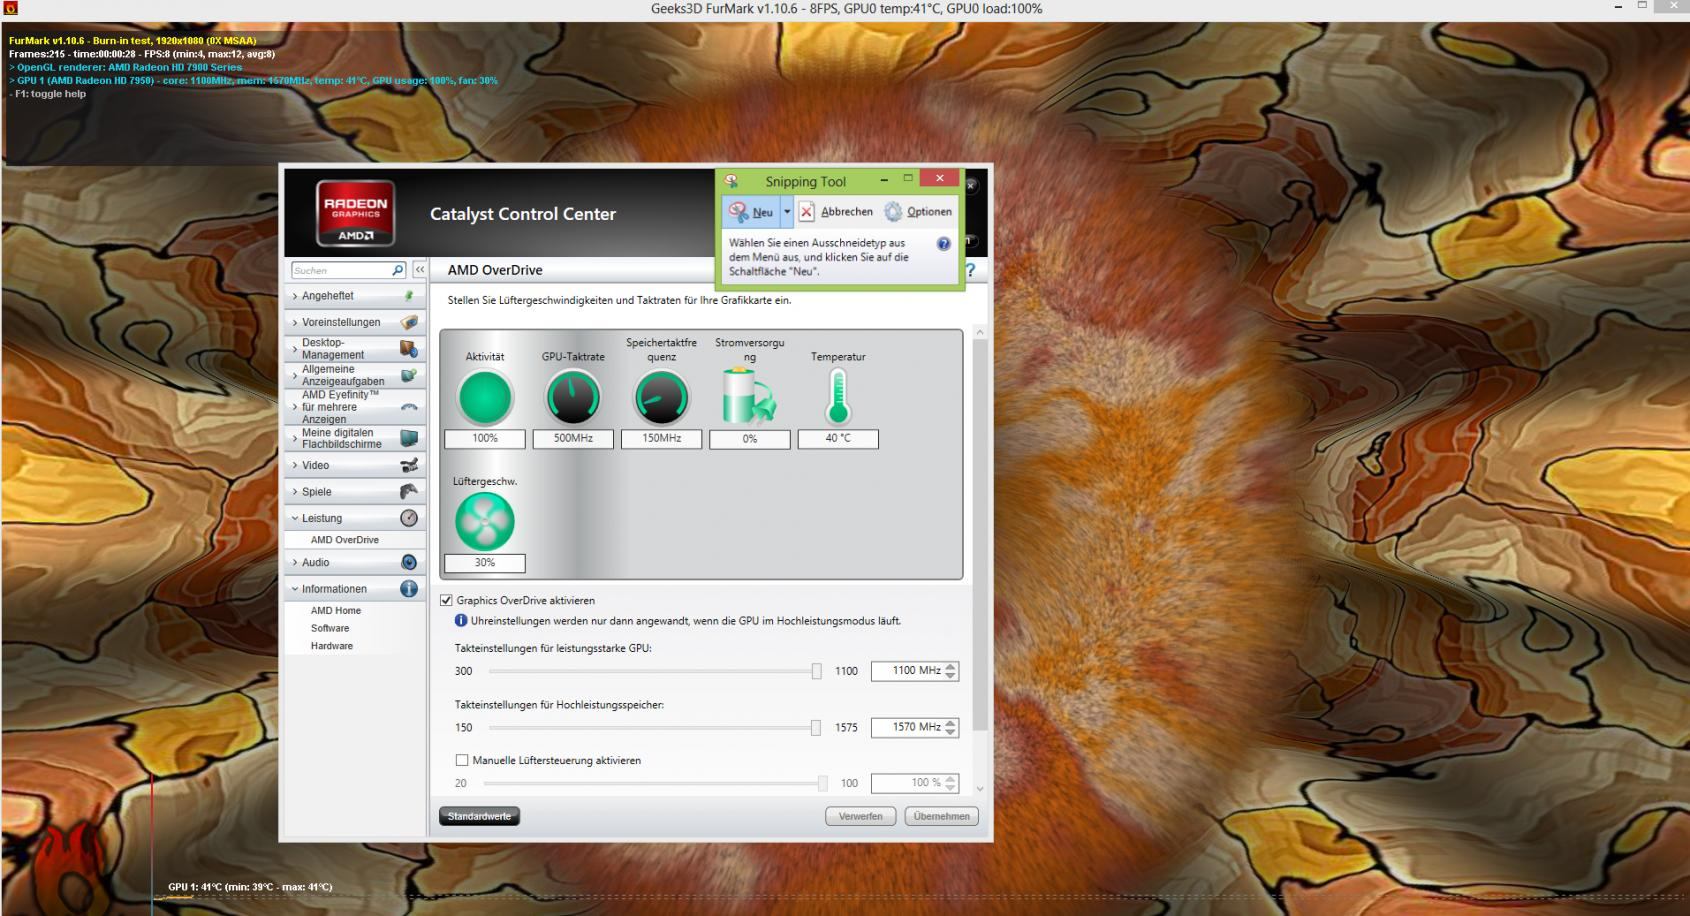
Task: Click the Allgemeine Anzeigeaufgaben monitor icon
Action: pyautogui.click(x=408, y=375)
